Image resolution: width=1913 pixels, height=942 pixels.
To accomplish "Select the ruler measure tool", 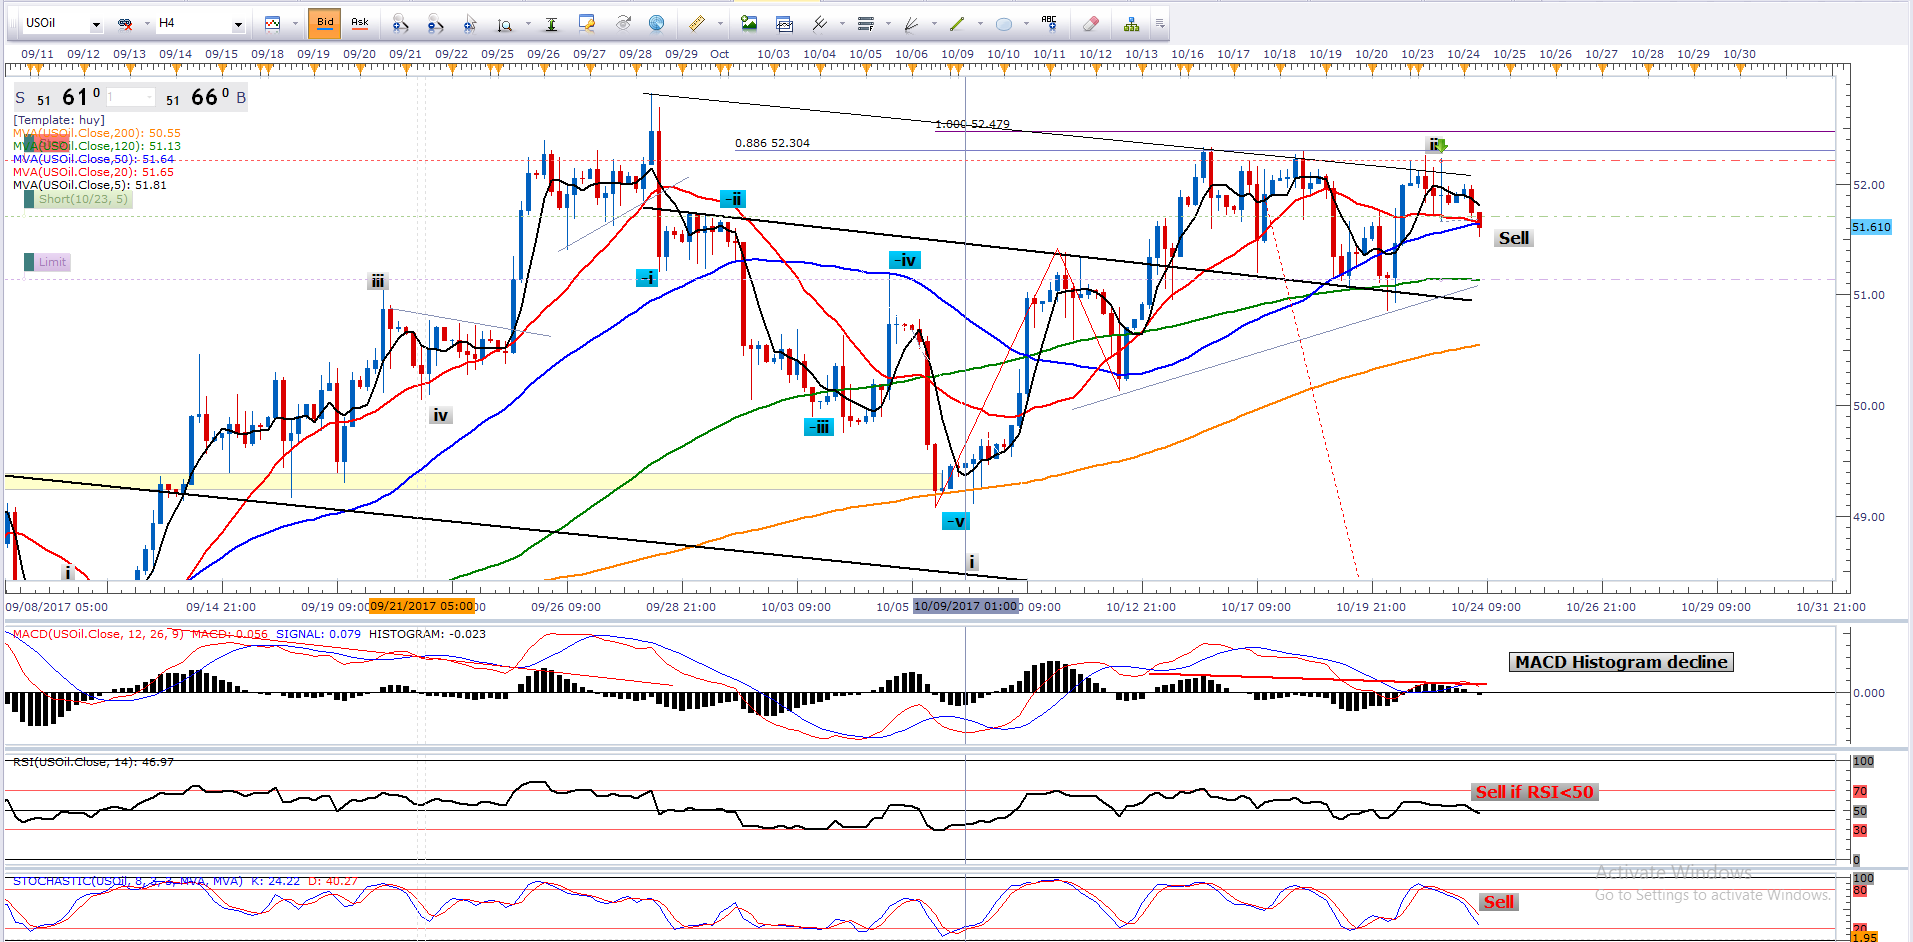I will click(697, 23).
